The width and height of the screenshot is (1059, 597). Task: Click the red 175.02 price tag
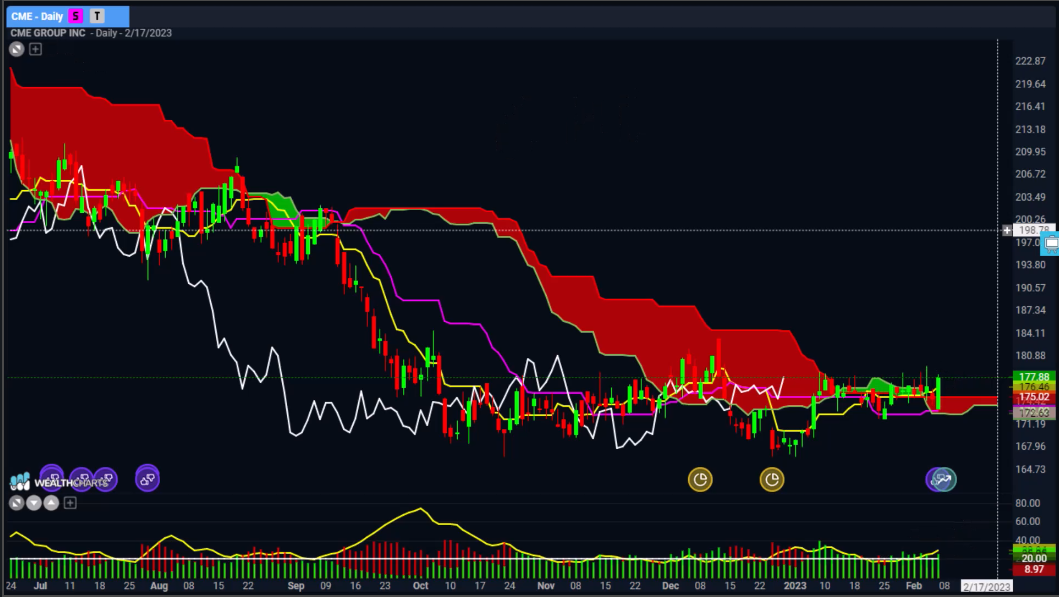(x=1034, y=396)
